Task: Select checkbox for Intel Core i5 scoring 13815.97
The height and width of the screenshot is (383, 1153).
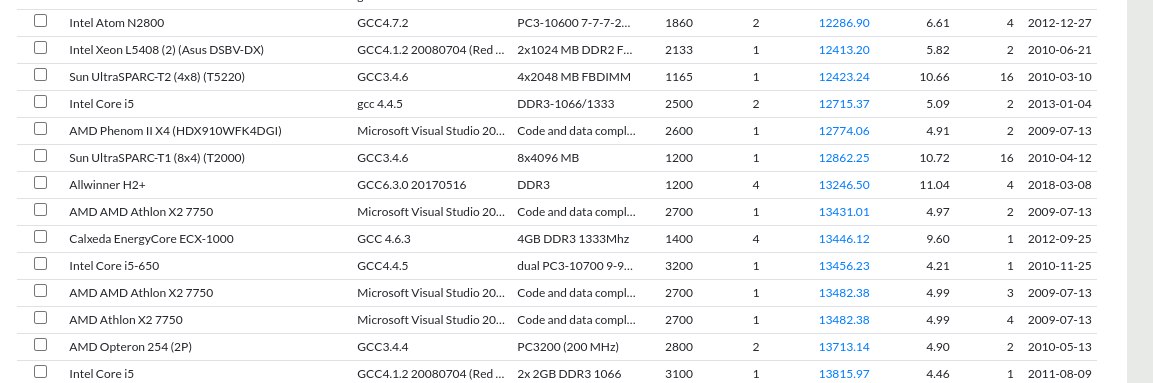Action: [40, 371]
